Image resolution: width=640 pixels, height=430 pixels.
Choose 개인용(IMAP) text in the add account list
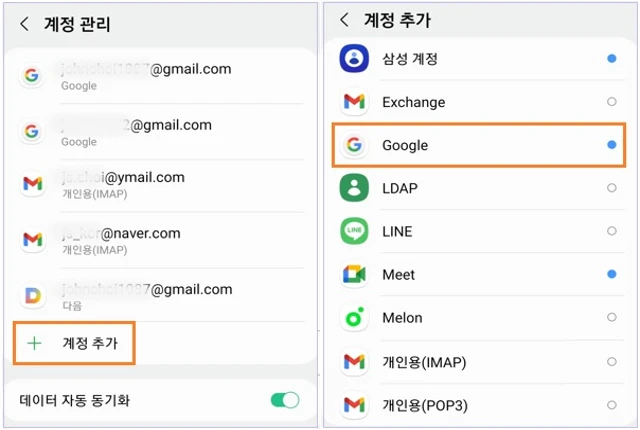(424, 362)
